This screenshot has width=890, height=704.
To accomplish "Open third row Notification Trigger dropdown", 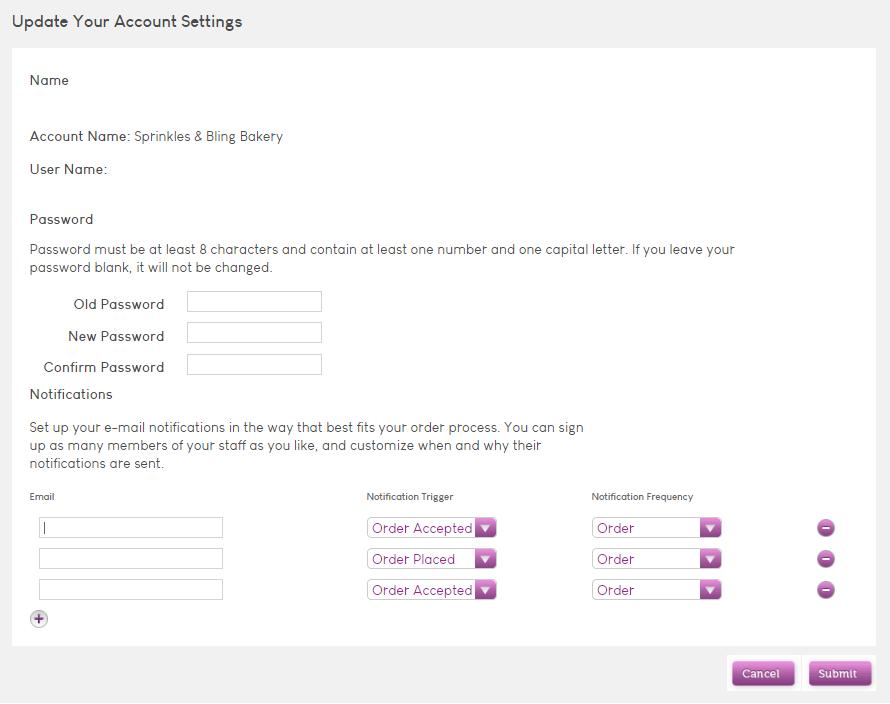I will 431,590.
